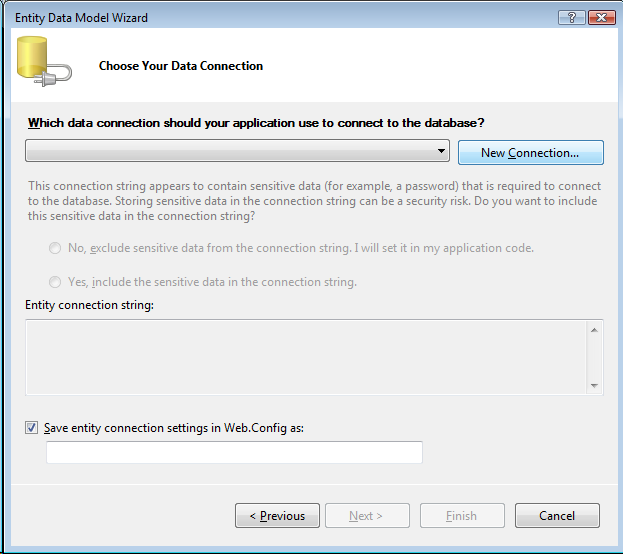
Task: Click the New Connection button
Action: (530, 153)
